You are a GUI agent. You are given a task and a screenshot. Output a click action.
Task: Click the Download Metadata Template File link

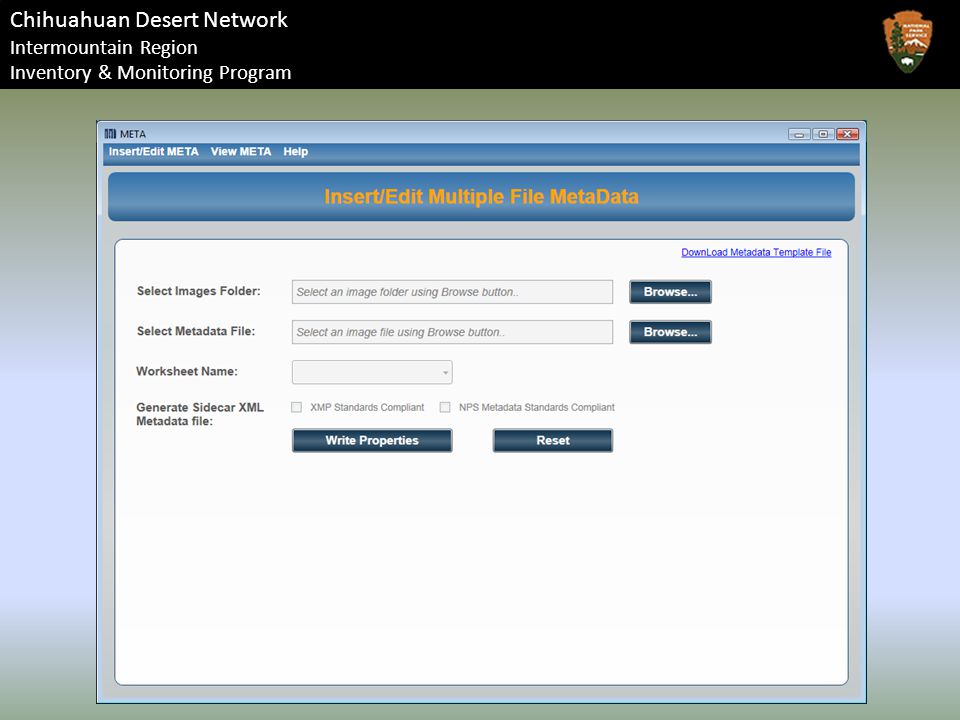pyautogui.click(x=756, y=252)
